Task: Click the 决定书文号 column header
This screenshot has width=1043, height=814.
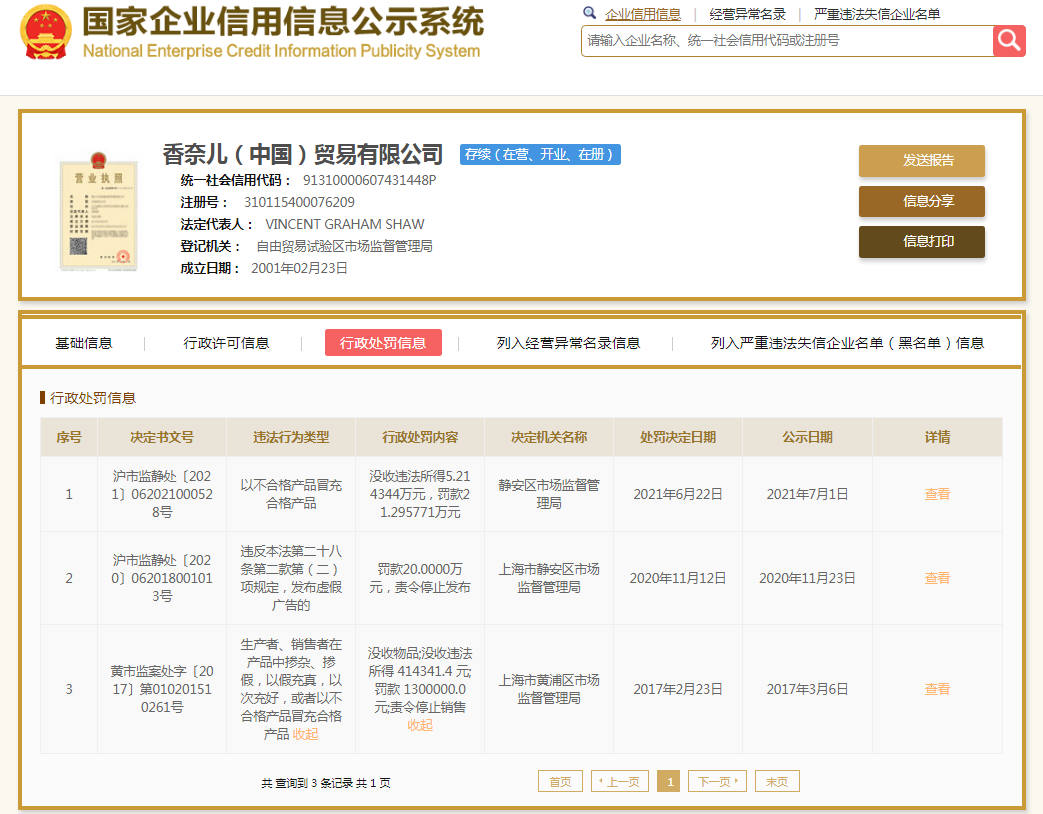Action: tap(162, 437)
